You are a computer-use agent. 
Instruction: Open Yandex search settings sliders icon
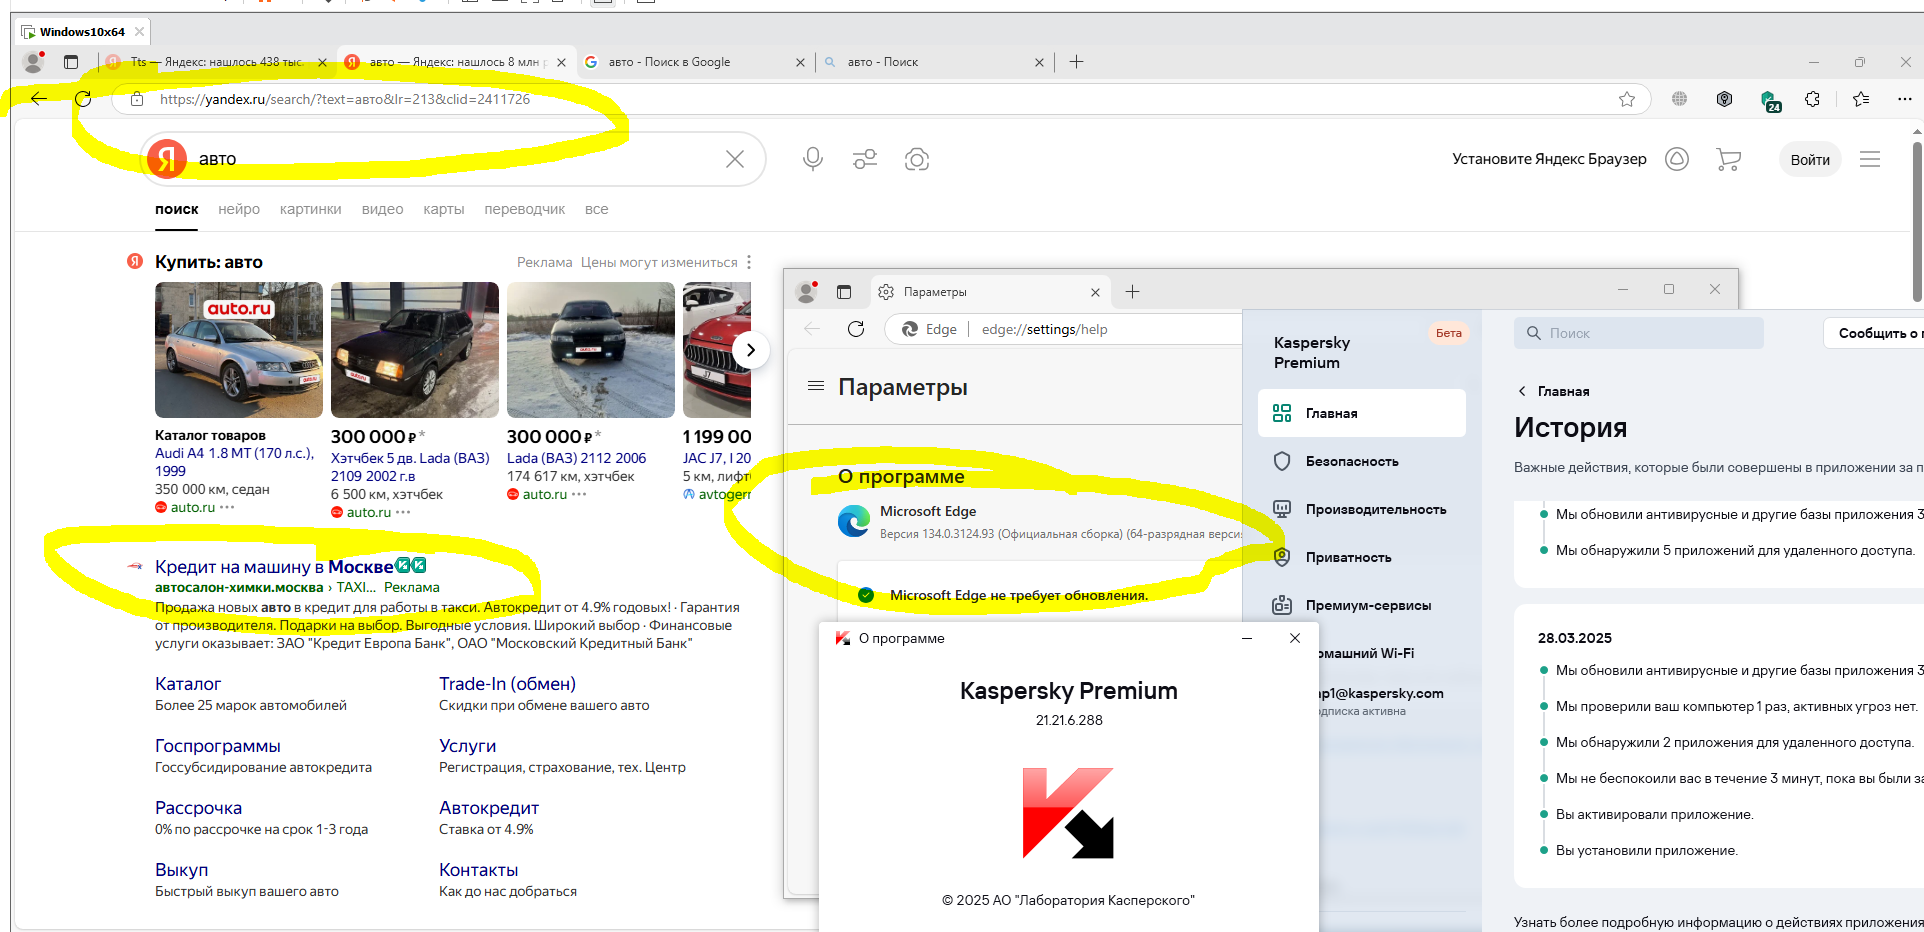(x=865, y=159)
